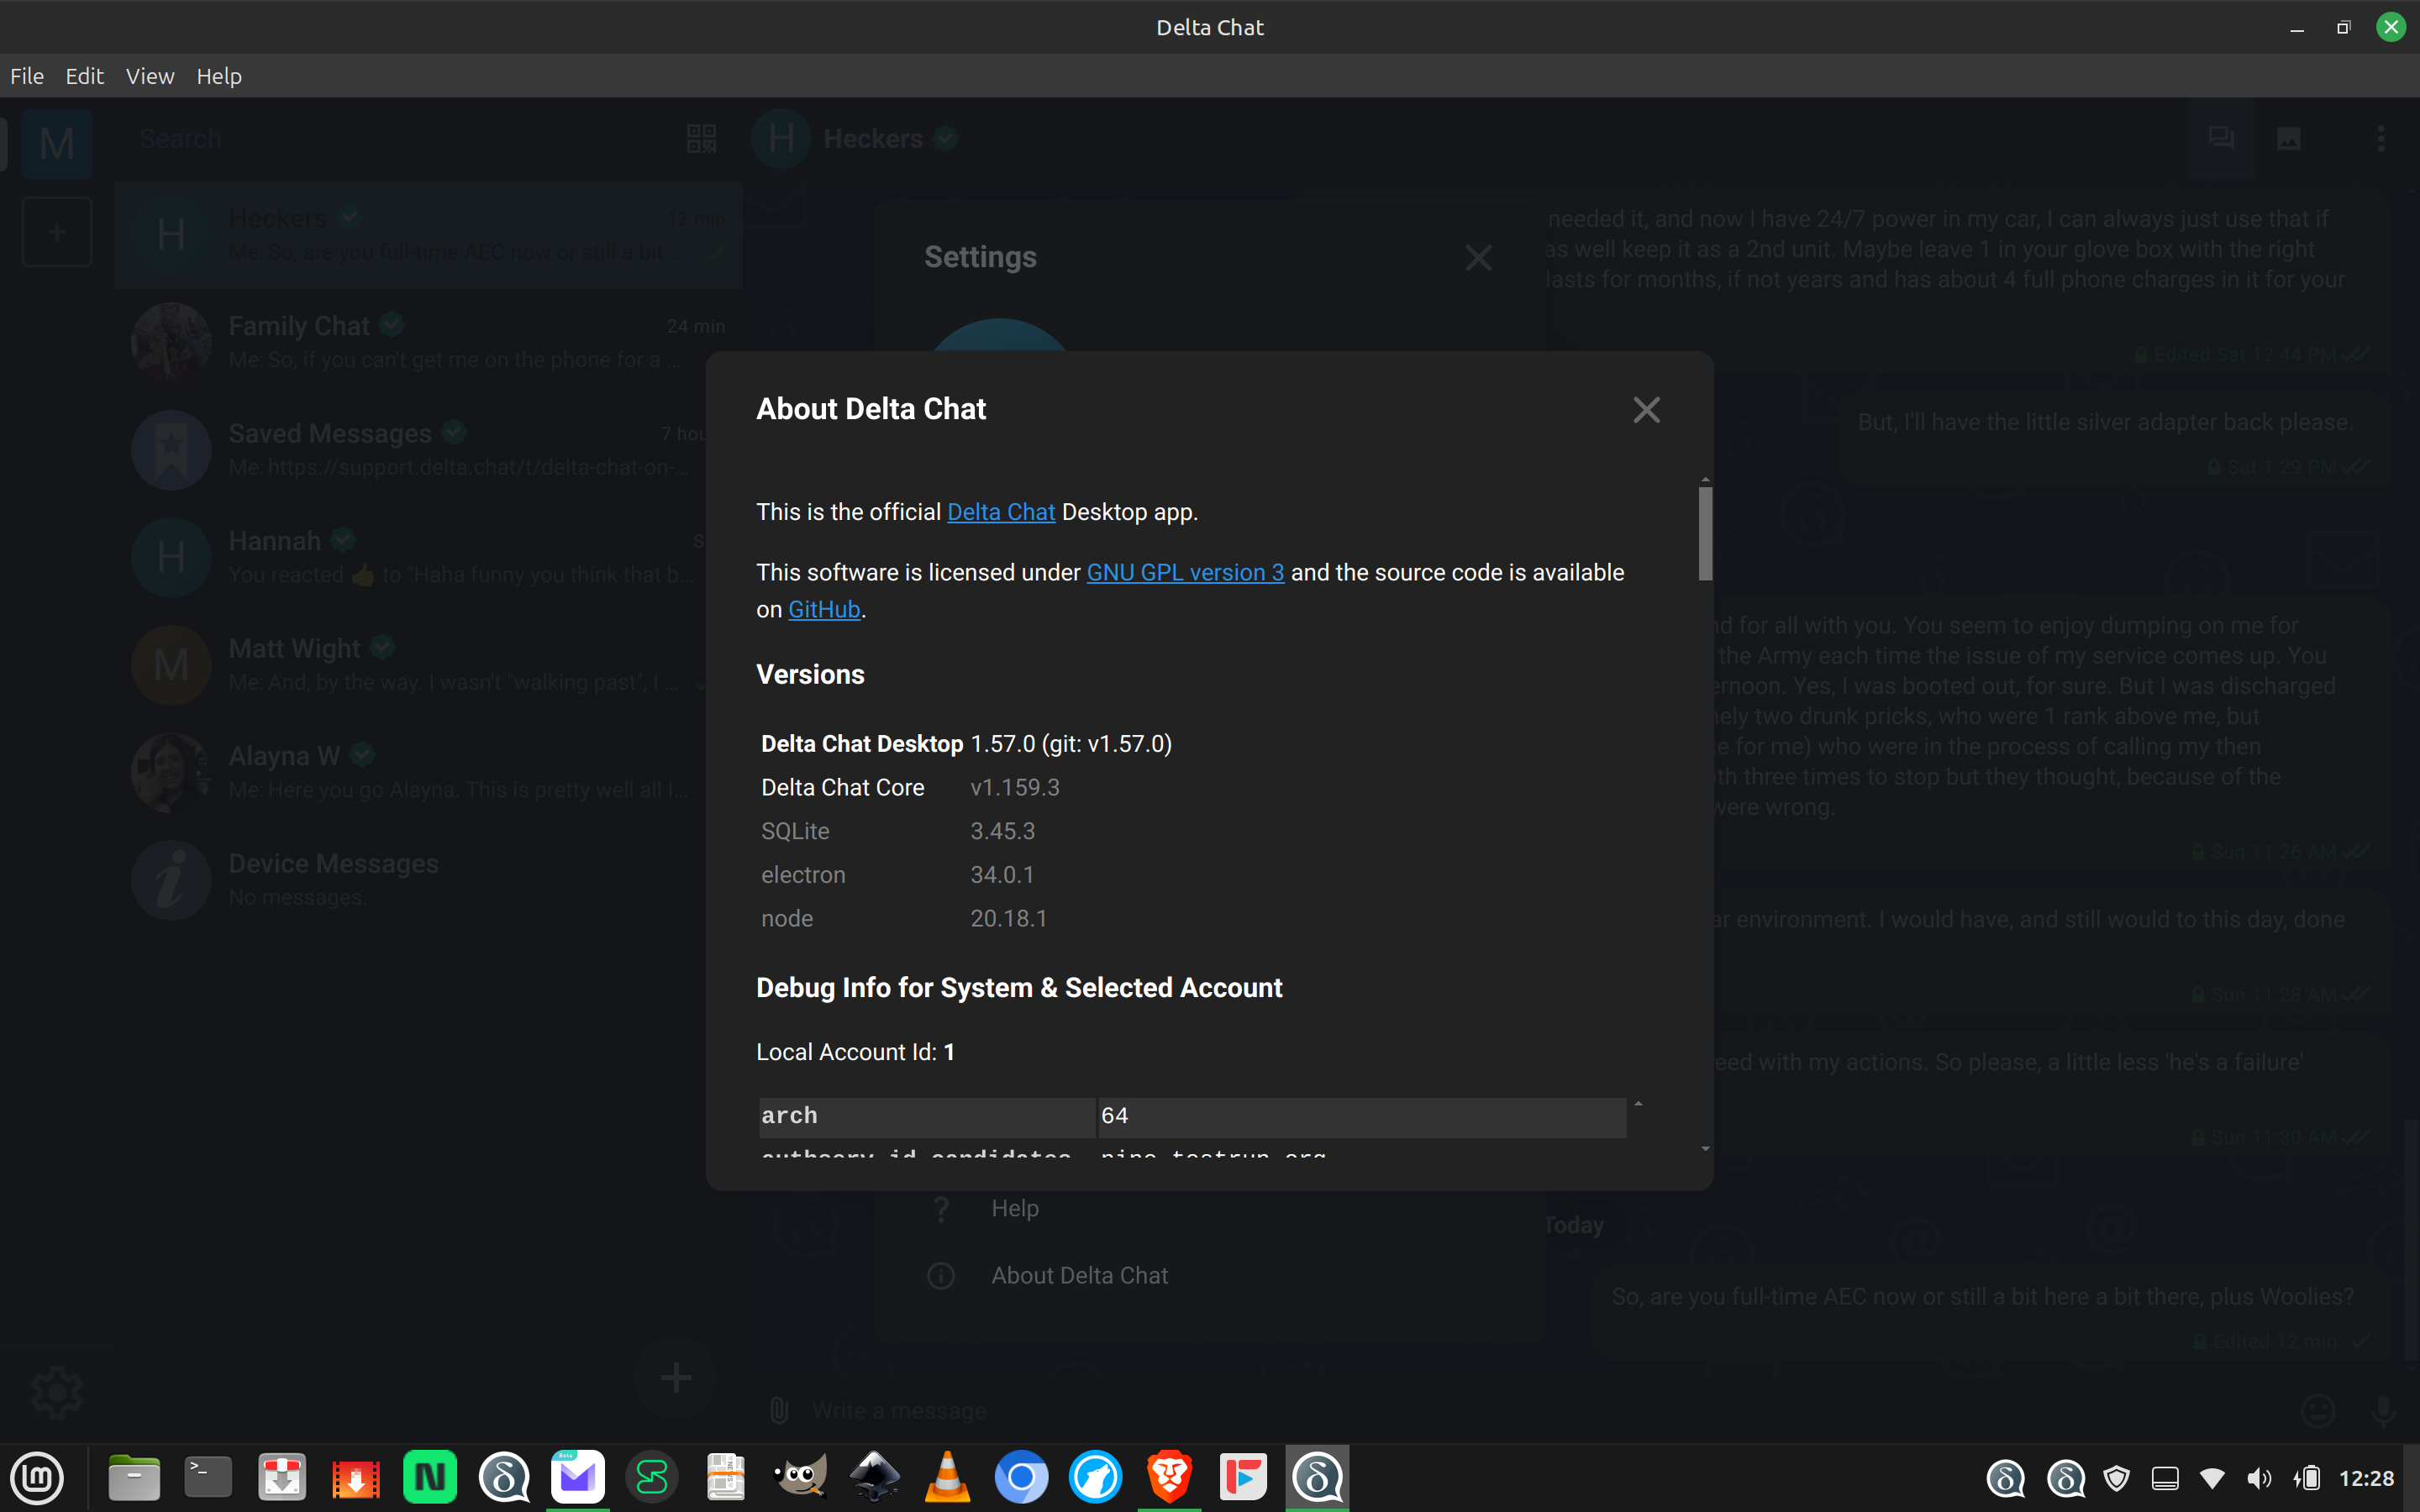2420x1512 pixels.
Task: Close the About Delta Chat dialog
Action: (x=1646, y=410)
